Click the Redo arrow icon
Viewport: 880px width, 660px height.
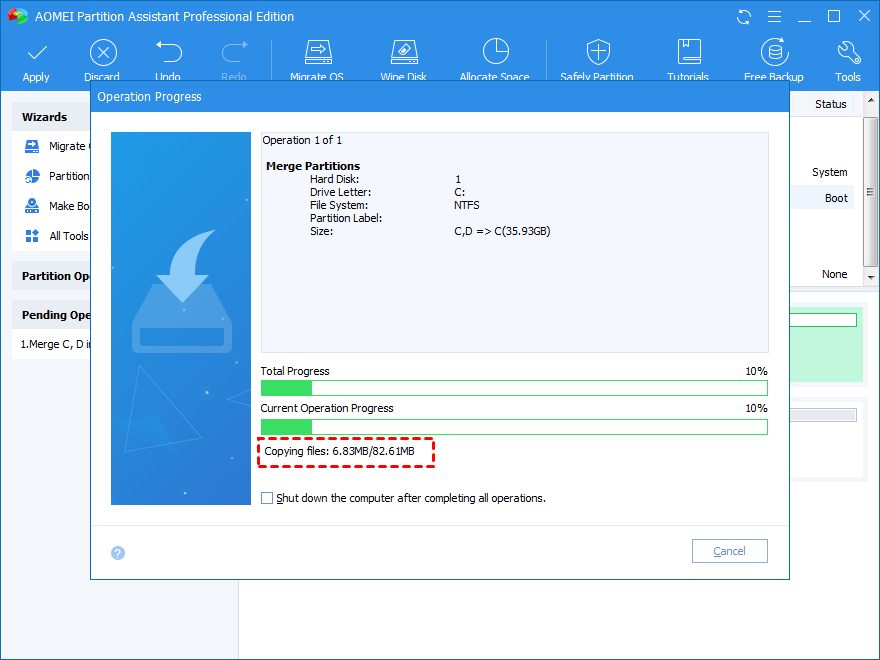pyautogui.click(x=235, y=52)
